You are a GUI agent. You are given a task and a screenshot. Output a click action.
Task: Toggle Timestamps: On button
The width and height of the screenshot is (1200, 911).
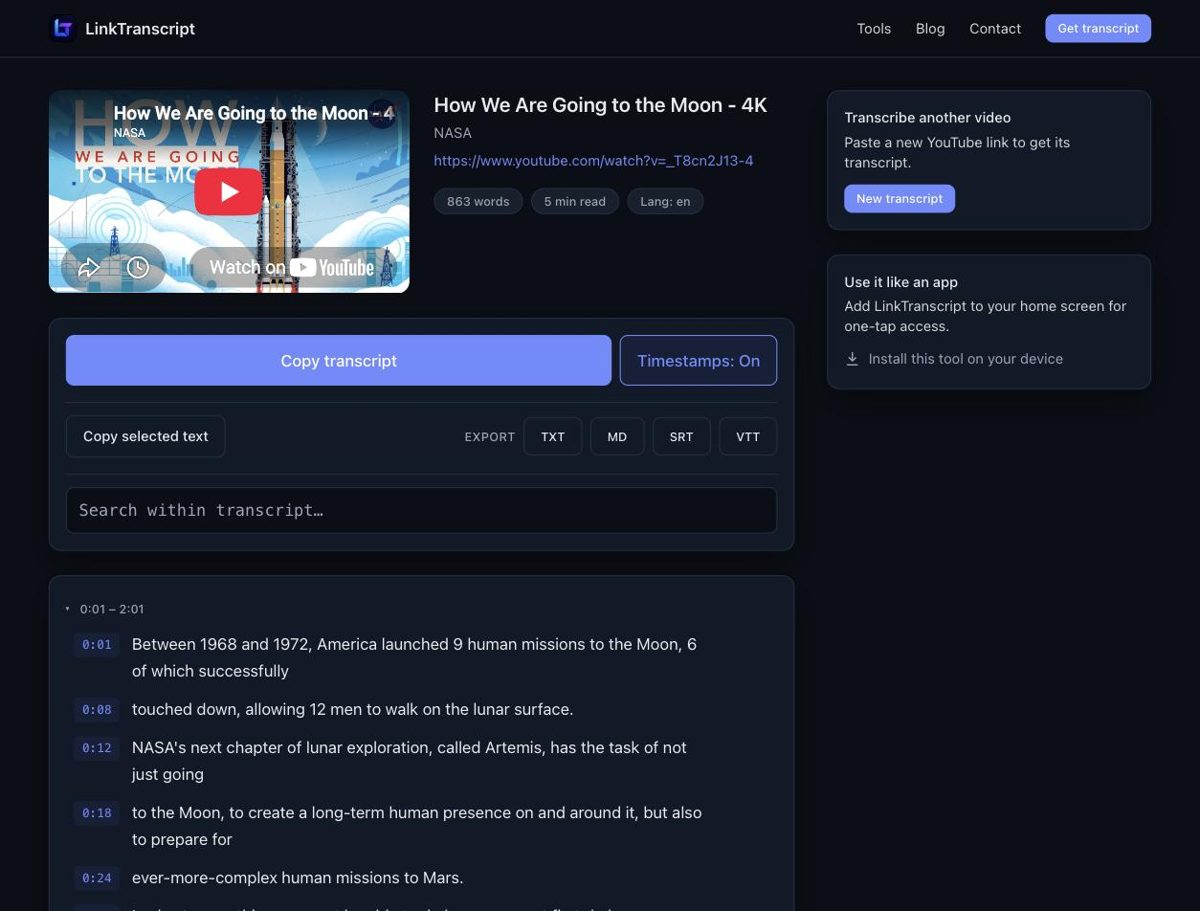tap(698, 360)
